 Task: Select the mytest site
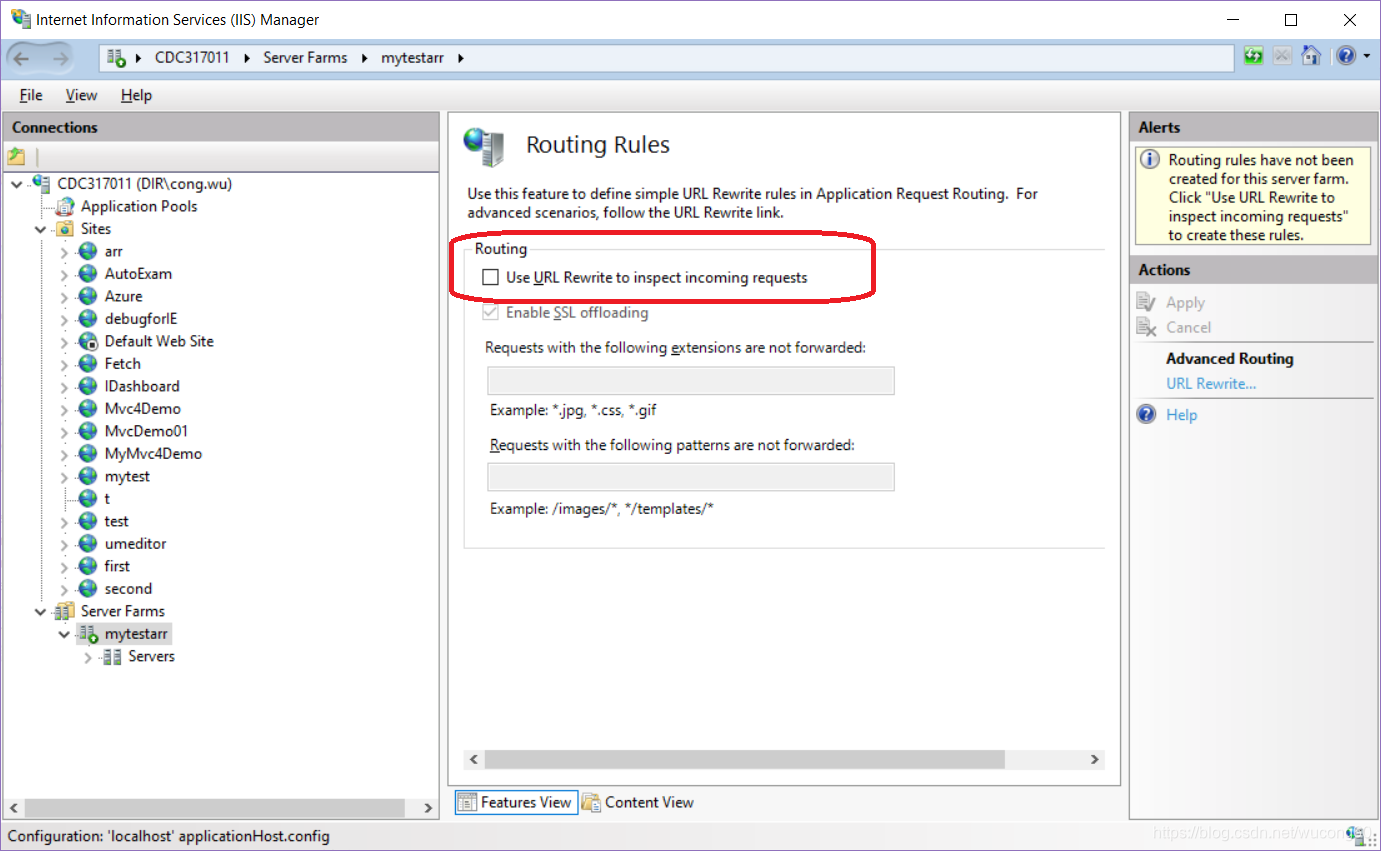(x=127, y=477)
